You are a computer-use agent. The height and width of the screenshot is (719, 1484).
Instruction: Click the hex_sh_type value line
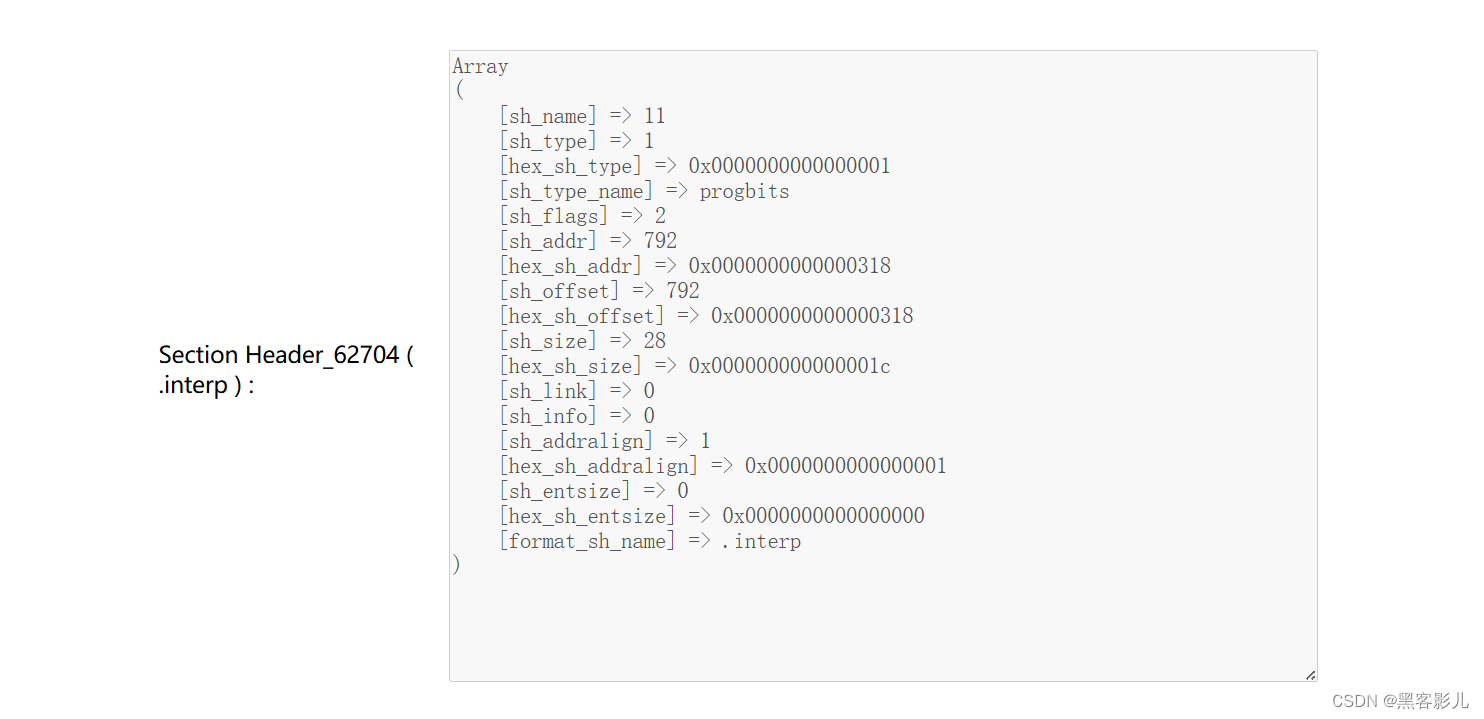click(x=694, y=167)
